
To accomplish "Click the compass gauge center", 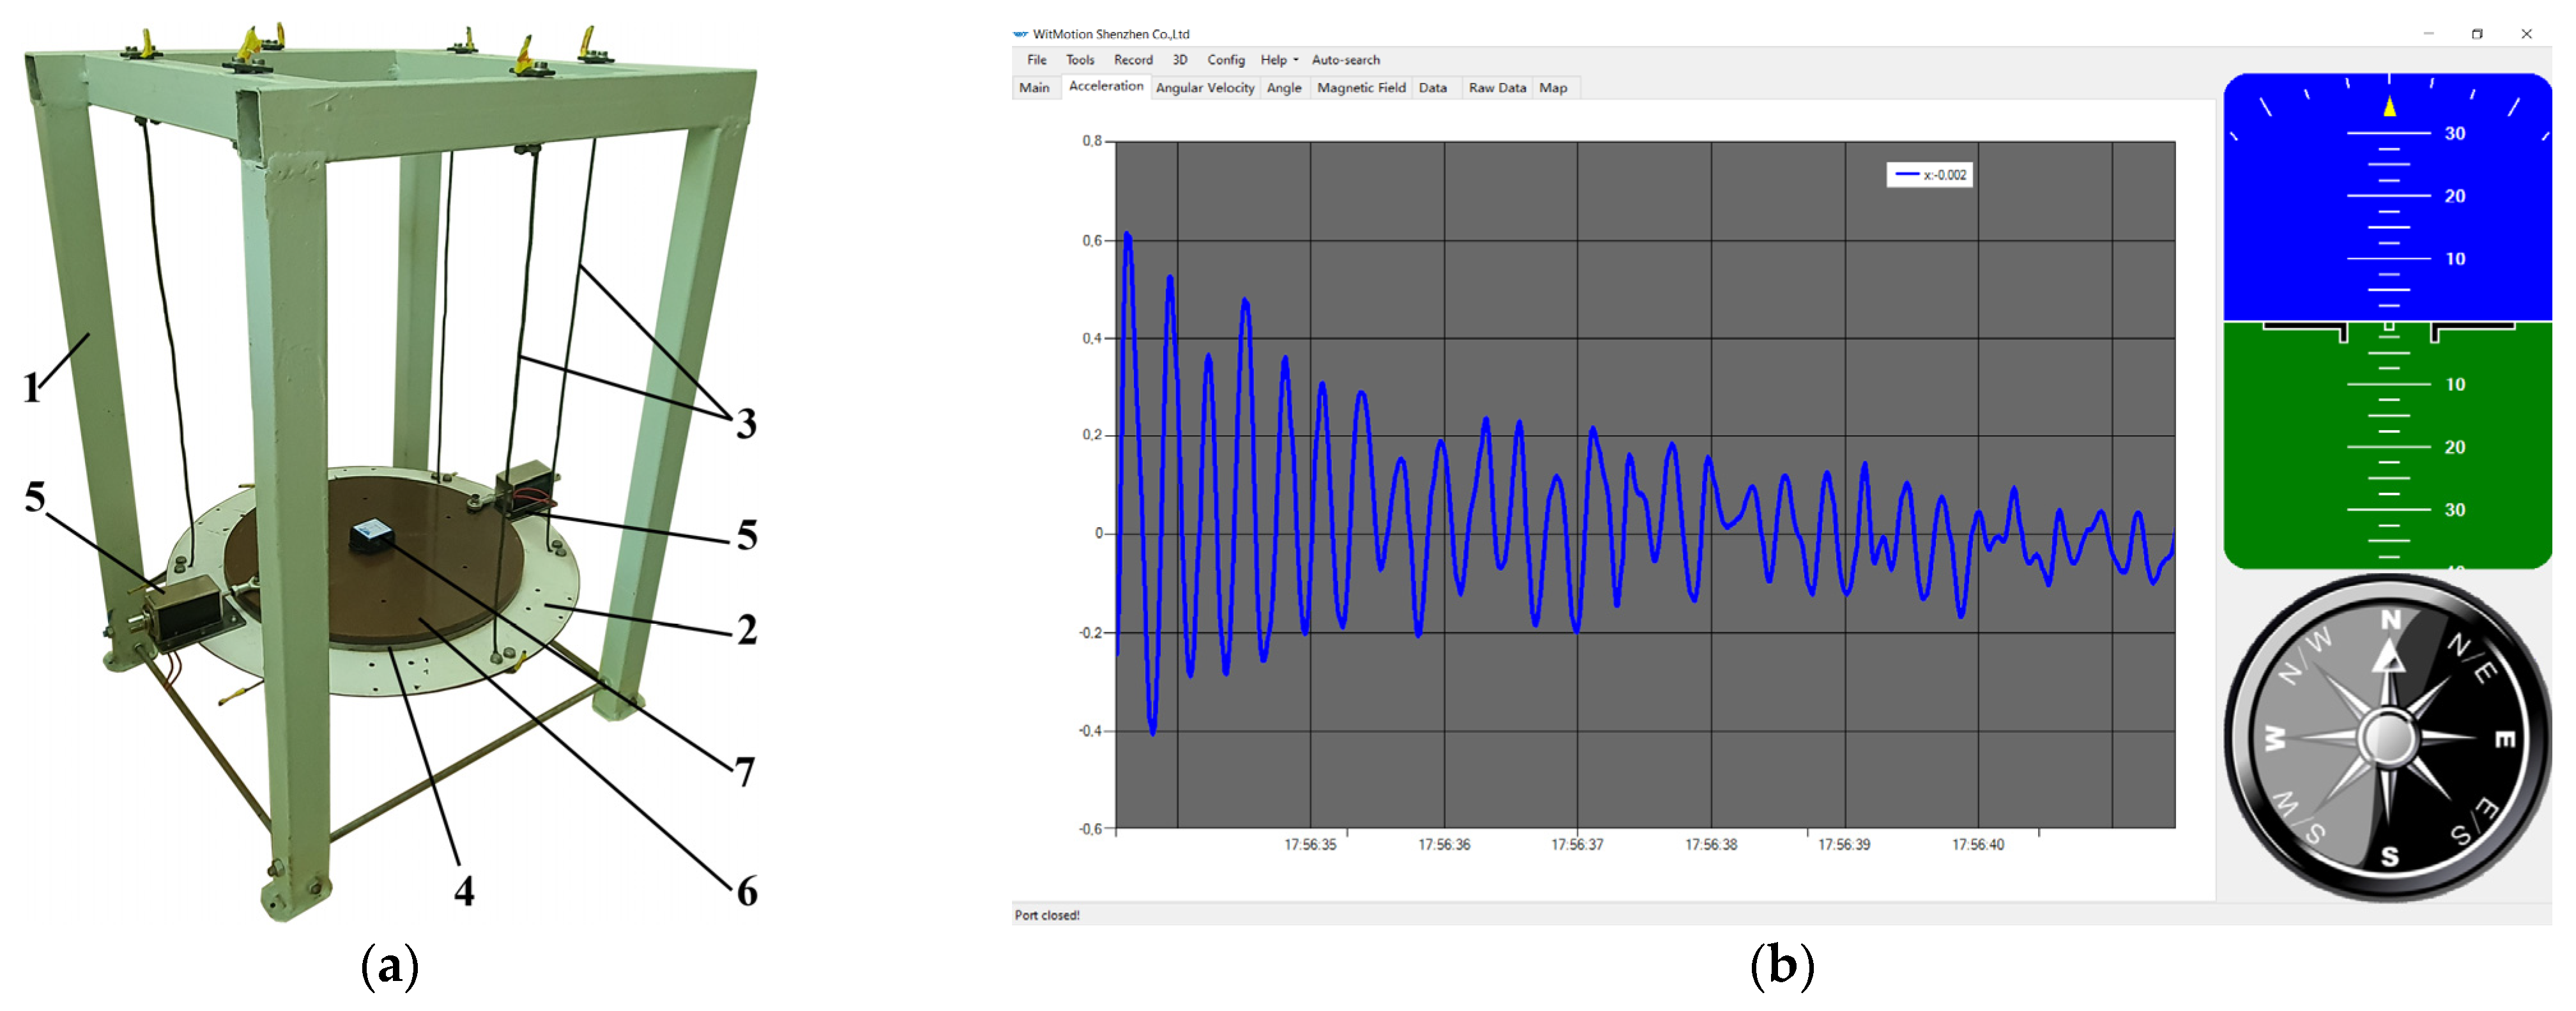I will [x=2388, y=739].
